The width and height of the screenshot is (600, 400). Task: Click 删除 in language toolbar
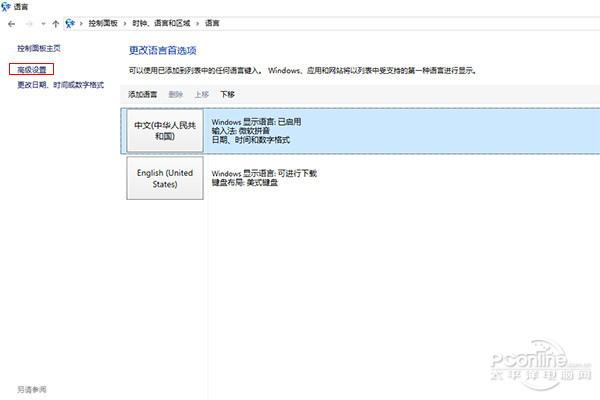pos(176,95)
